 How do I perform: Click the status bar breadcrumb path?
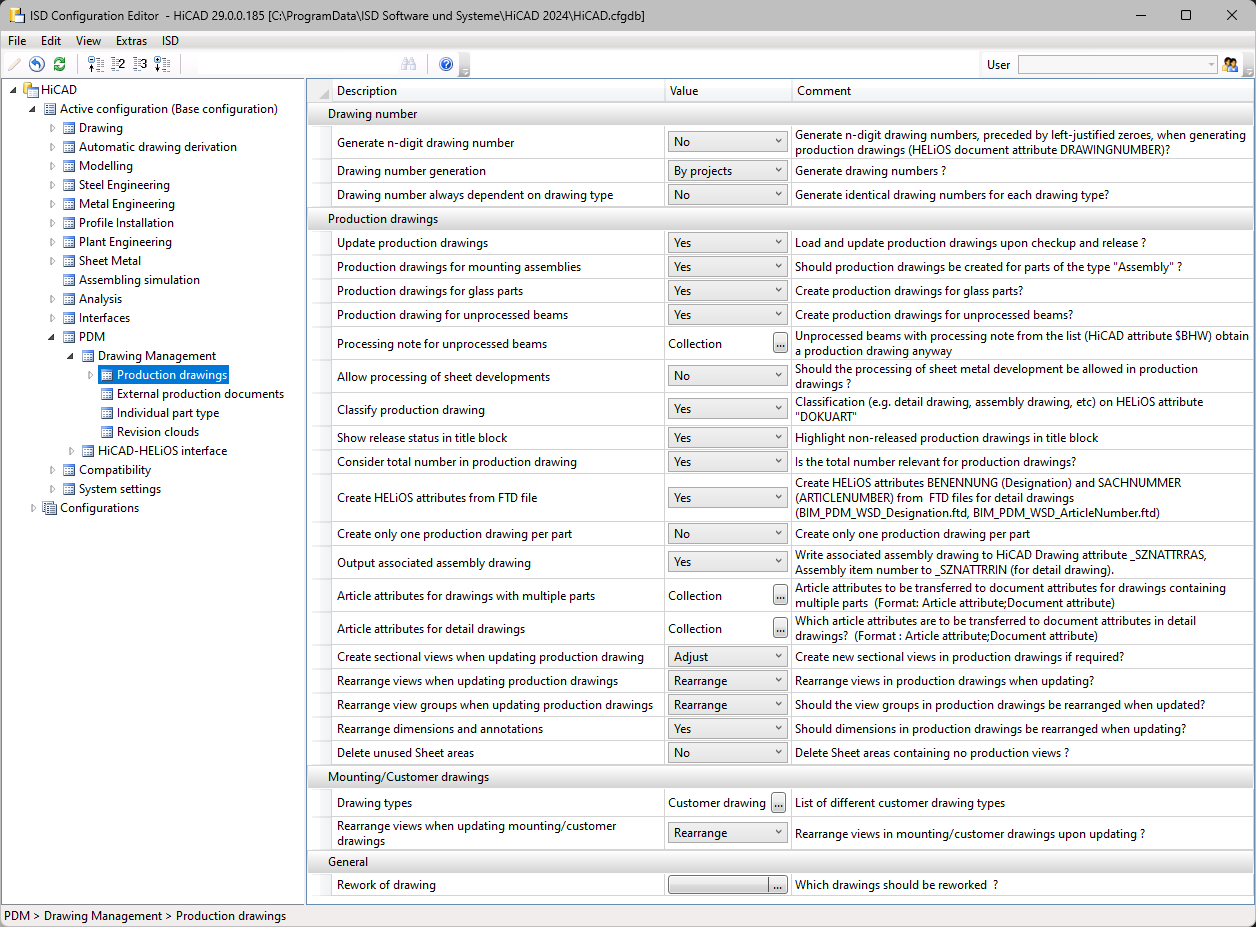145,916
